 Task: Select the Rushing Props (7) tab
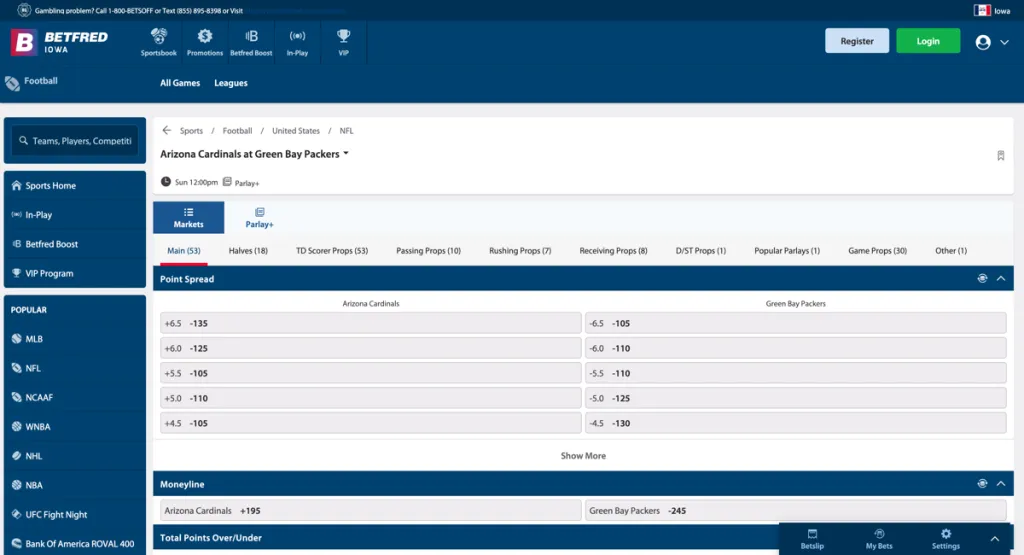520,251
